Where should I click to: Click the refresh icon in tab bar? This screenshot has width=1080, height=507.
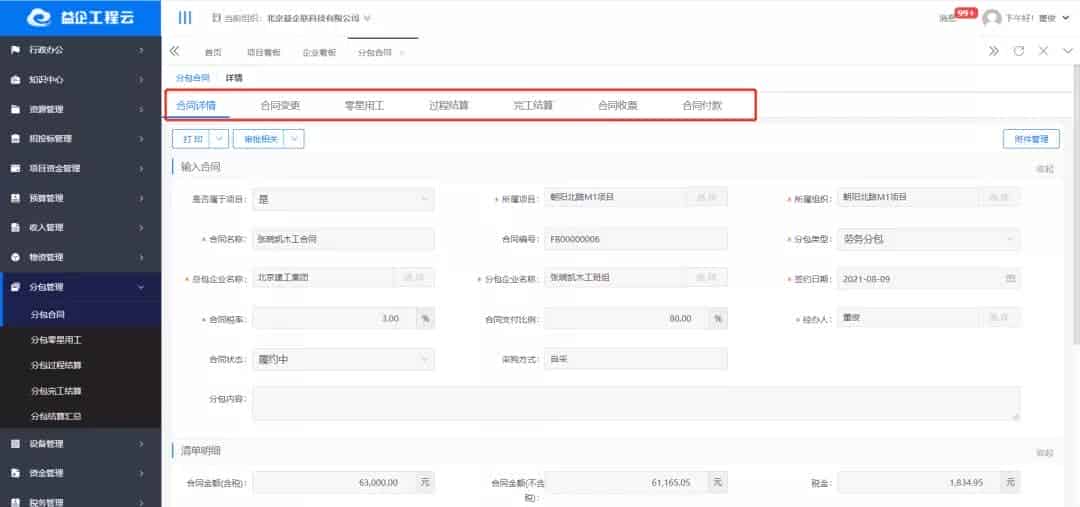(1019, 51)
